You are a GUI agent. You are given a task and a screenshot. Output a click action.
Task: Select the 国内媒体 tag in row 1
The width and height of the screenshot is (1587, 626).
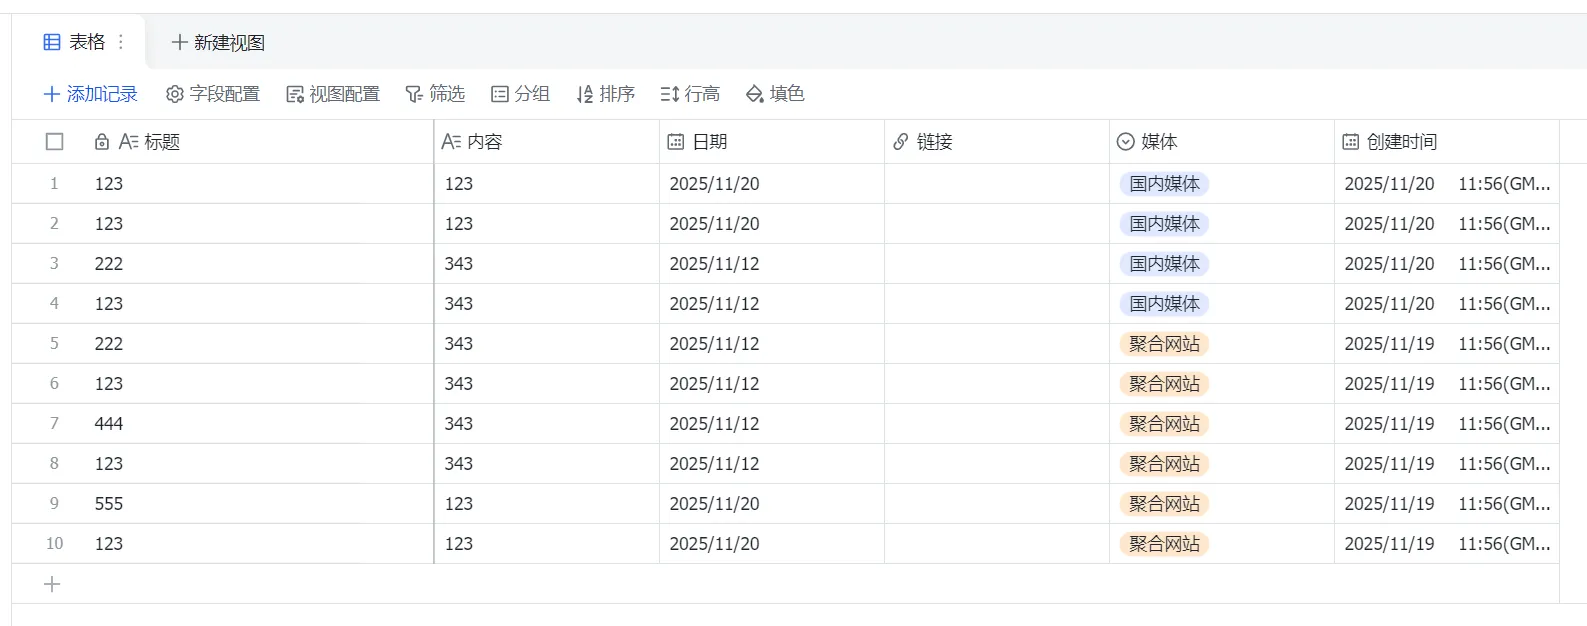[1164, 184]
